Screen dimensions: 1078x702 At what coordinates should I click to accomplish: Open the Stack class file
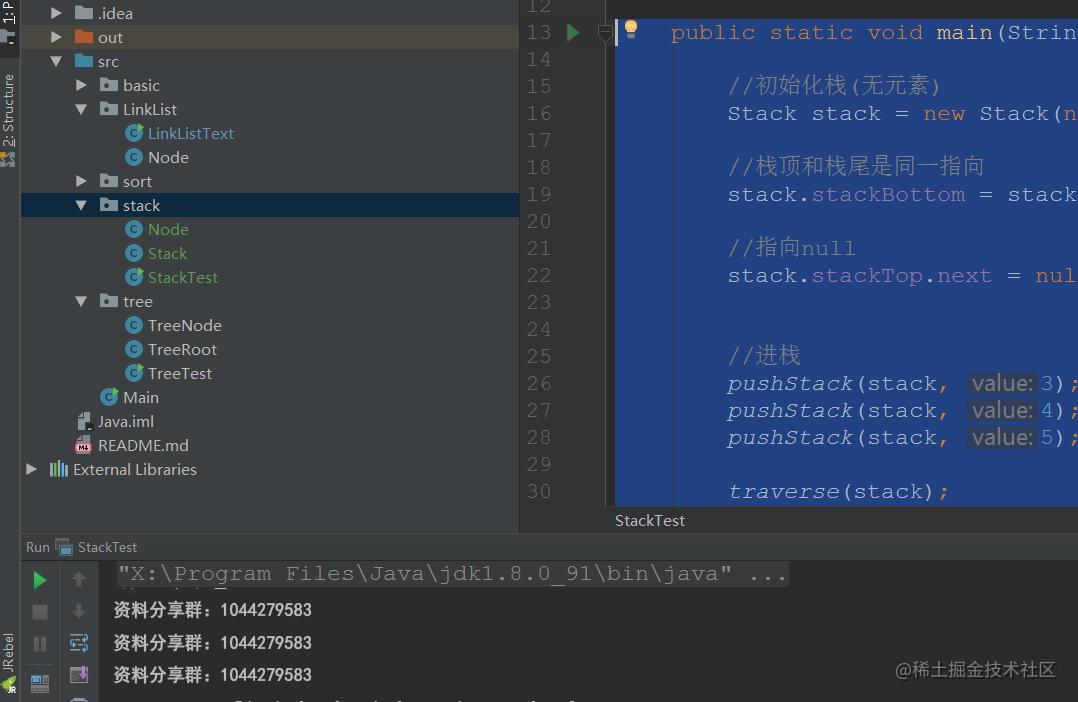click(x=167, y=254)
